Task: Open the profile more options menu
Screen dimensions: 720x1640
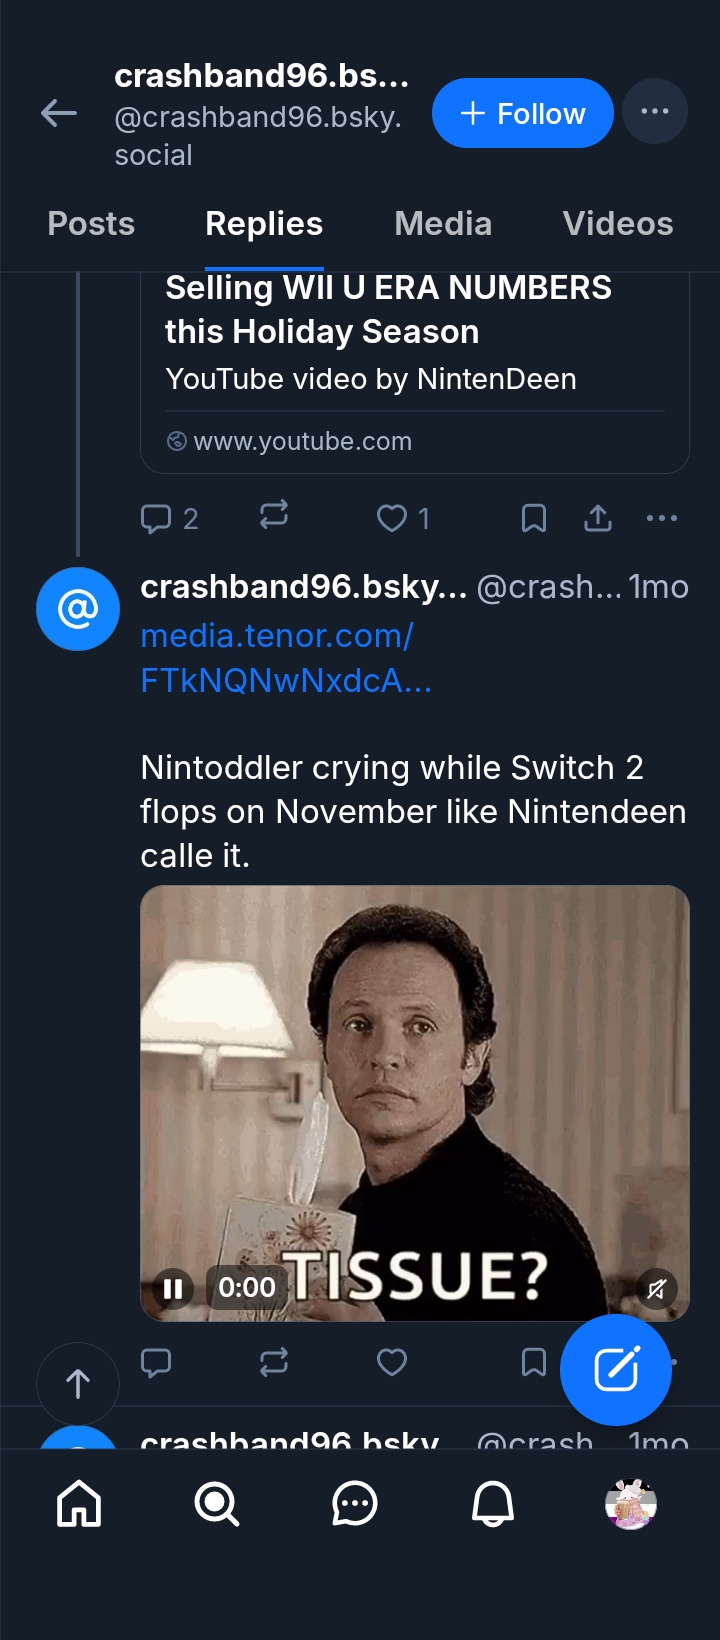Action: tap(654, 111)
